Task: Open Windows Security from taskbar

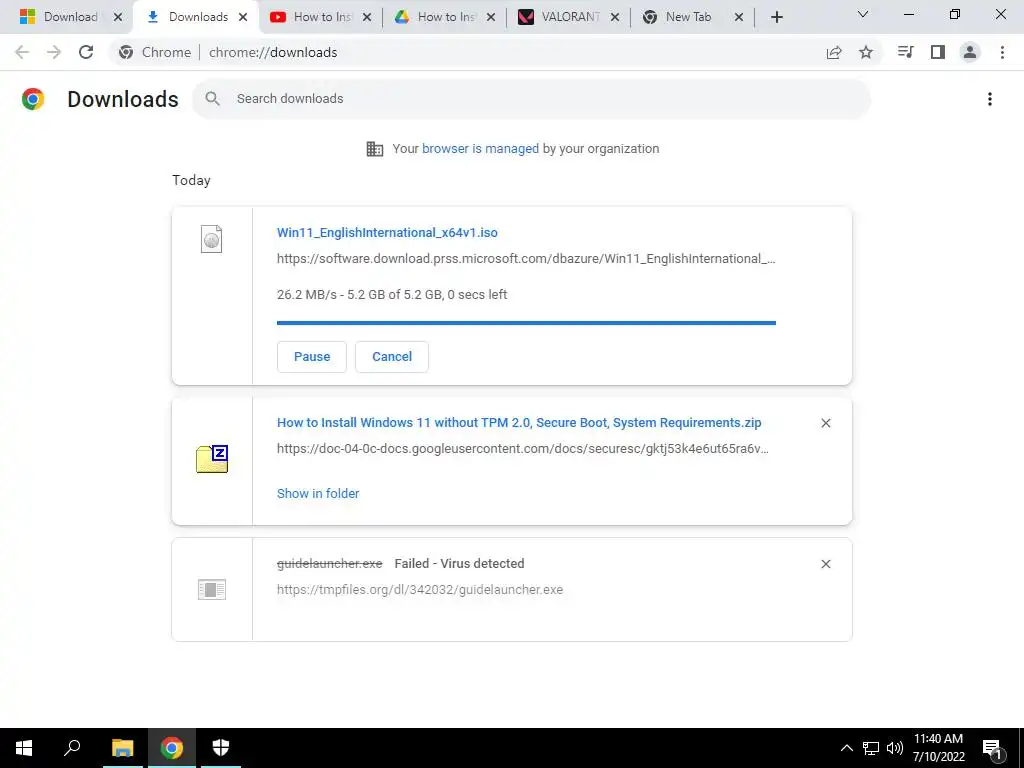Action: pyautogui.click(x=221, y=748)
